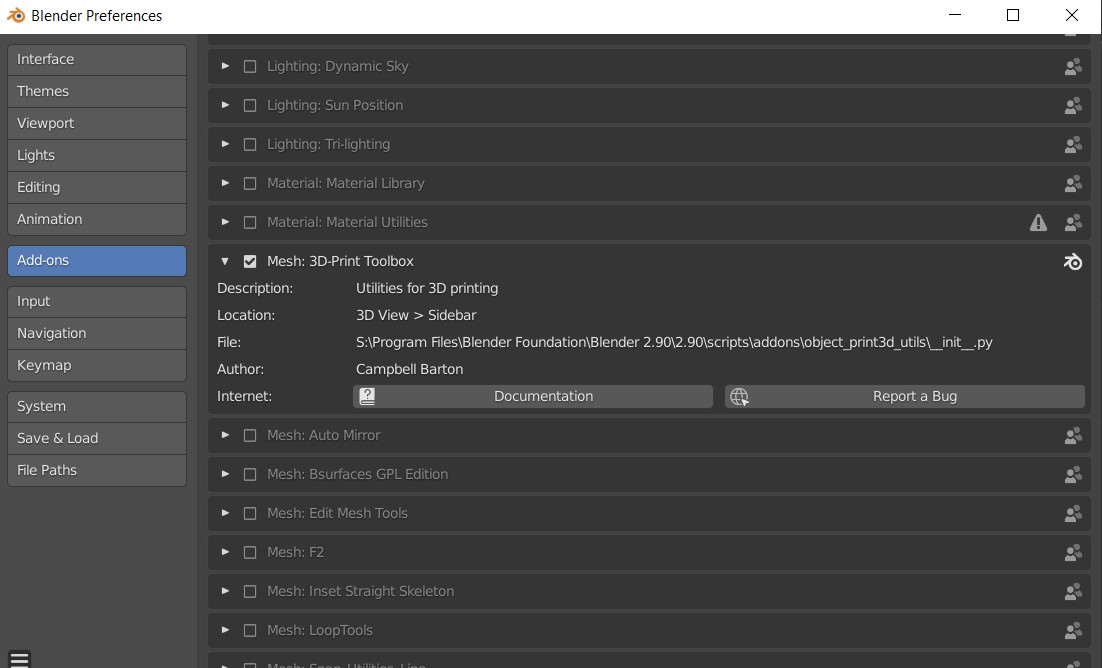Click the warning icon on Material Utilities
The height and width of the screenshot is (668, 1102).
(1038, 222)
